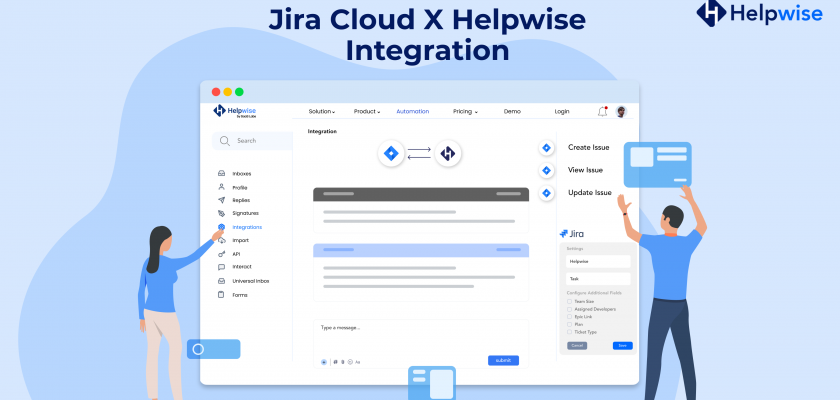Click the Jira icon beside Update Issue
Viewport: 840px width, 400px height.
click(546, 193)
